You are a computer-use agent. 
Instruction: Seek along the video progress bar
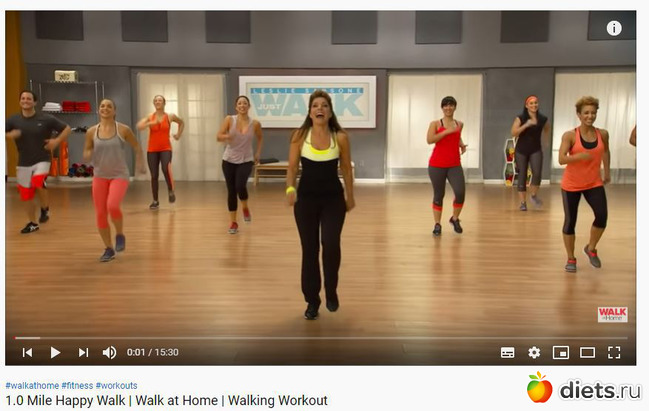click(x=321, y=338)
